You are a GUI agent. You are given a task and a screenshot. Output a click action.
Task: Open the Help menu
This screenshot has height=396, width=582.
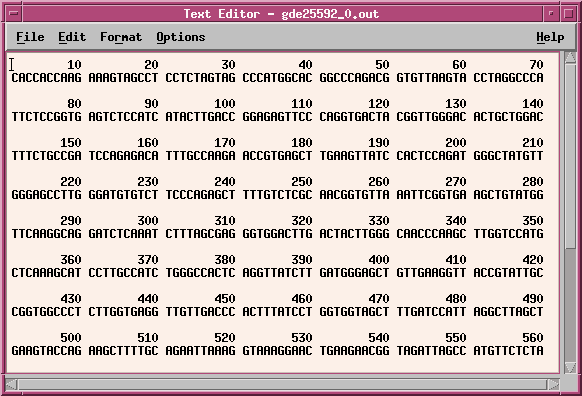[550, 37]
